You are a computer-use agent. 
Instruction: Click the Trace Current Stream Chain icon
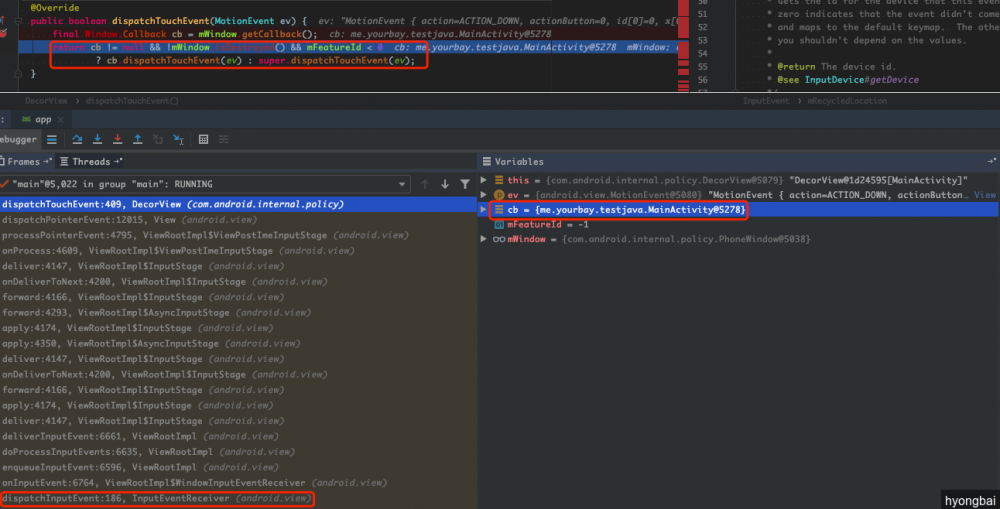coord(224,139)
